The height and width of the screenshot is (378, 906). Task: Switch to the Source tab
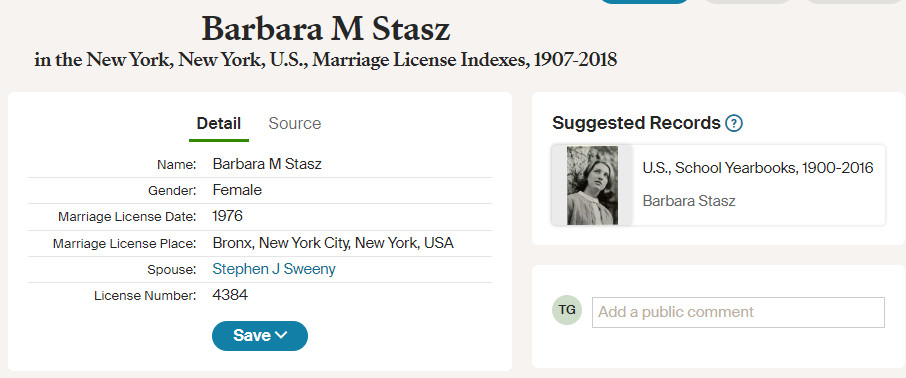(295, 123)
